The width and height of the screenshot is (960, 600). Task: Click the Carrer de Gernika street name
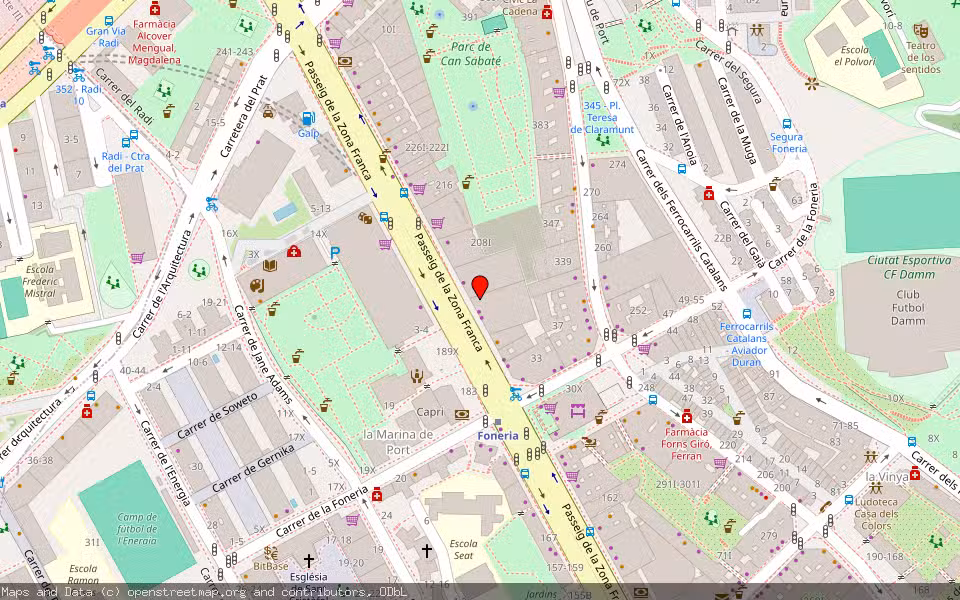click(x=253, y=468)
